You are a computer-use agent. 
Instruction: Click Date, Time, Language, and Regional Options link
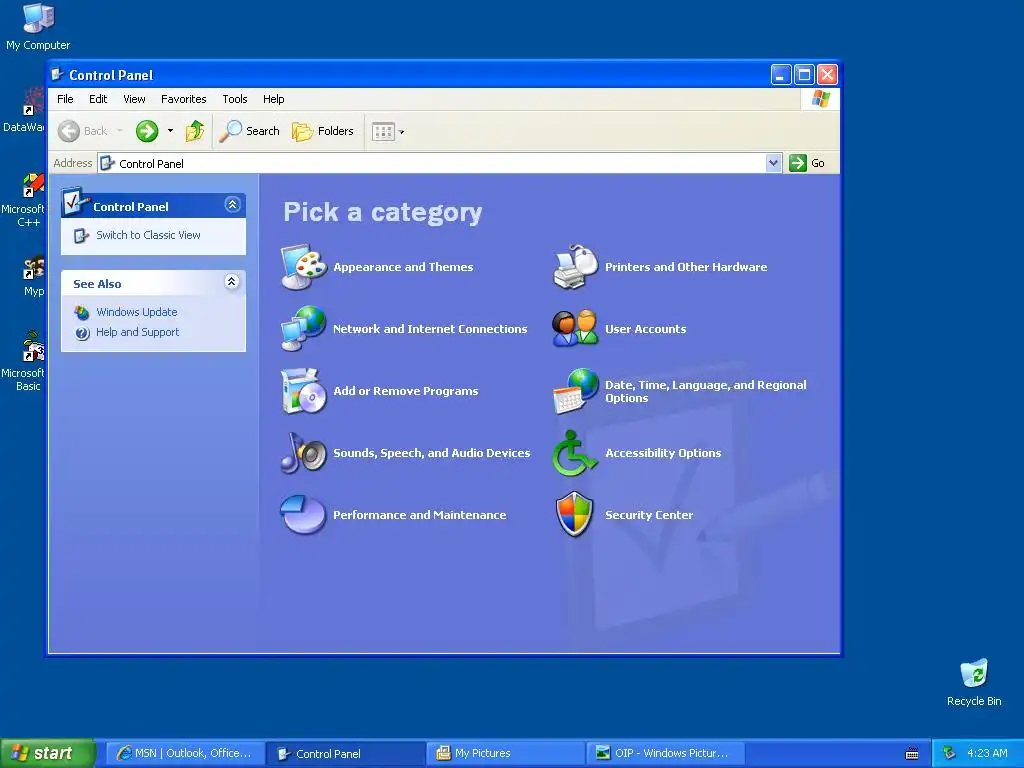pyautogui.click(x=705, y=391)
